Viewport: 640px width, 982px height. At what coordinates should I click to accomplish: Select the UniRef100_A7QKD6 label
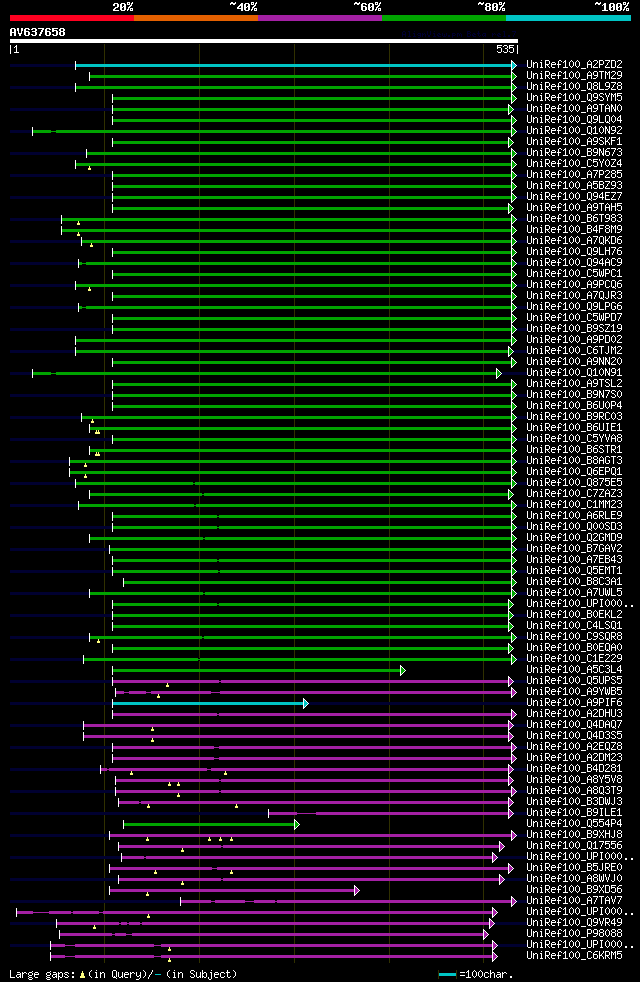(574, 241)
